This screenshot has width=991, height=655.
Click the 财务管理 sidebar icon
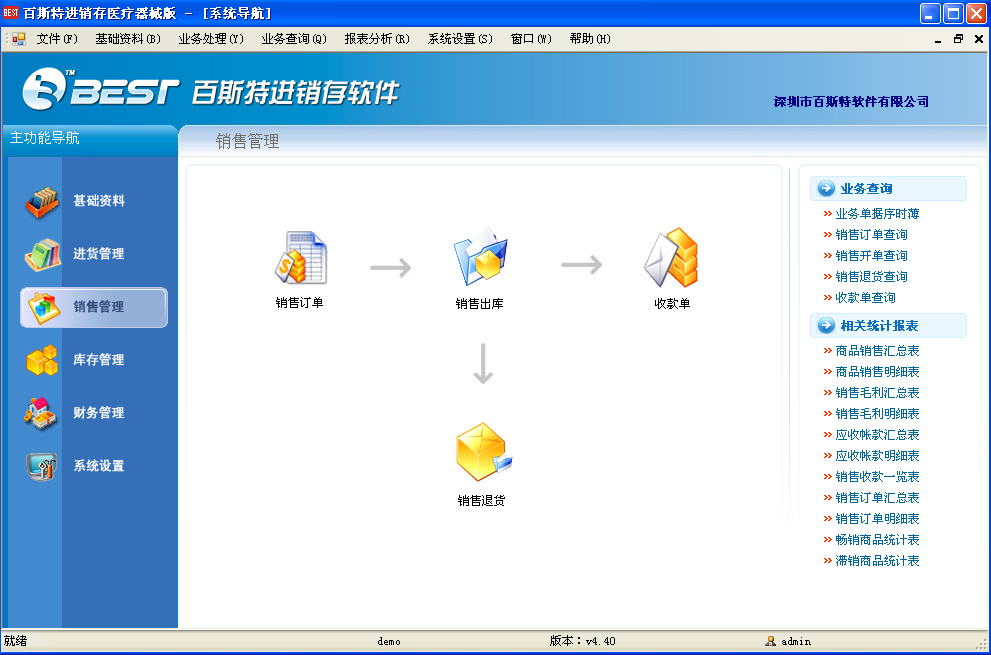tap(41, 413)
